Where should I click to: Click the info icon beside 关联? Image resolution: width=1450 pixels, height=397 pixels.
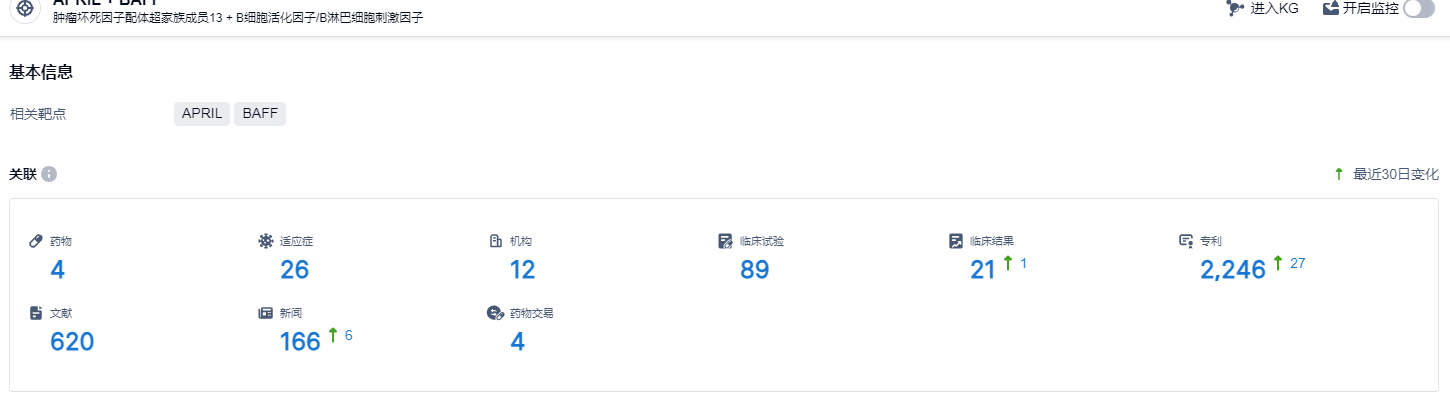[x=49, y=174]
